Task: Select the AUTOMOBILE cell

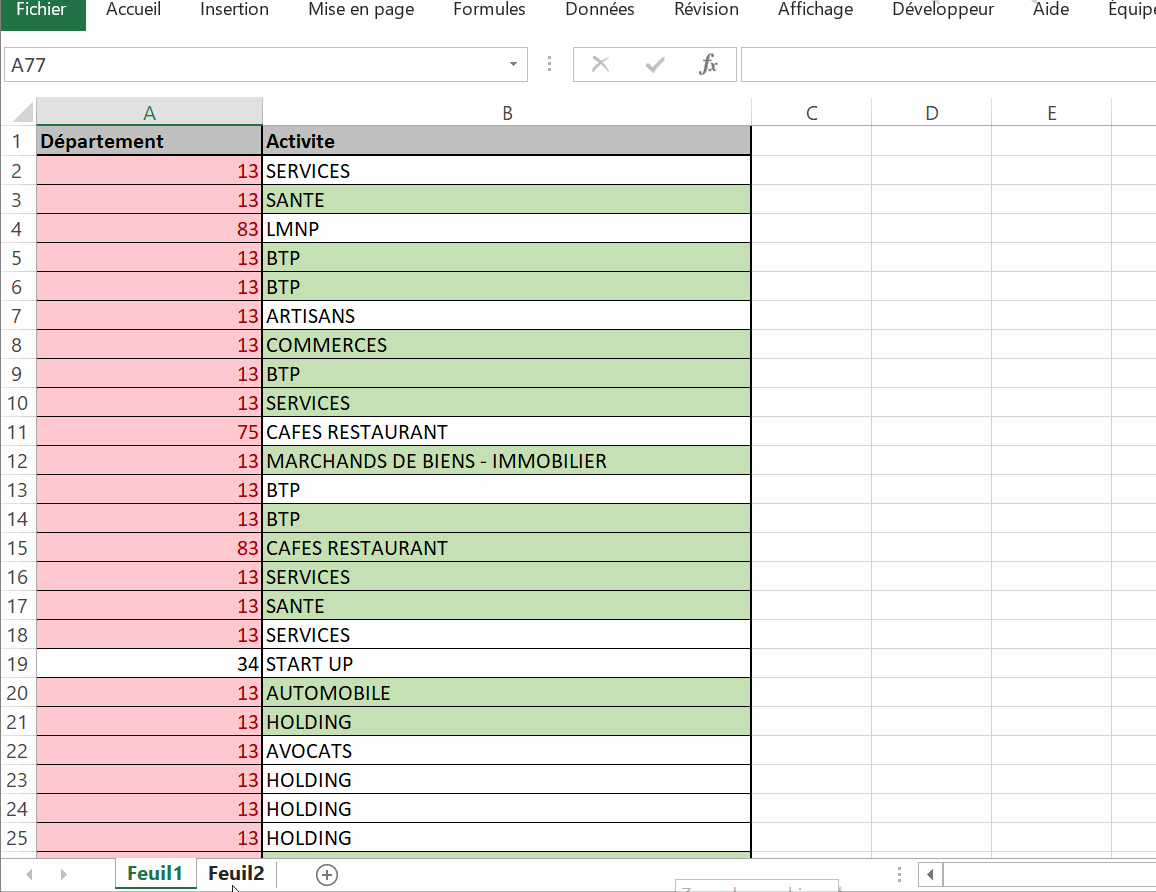Action: pos(507,693)
